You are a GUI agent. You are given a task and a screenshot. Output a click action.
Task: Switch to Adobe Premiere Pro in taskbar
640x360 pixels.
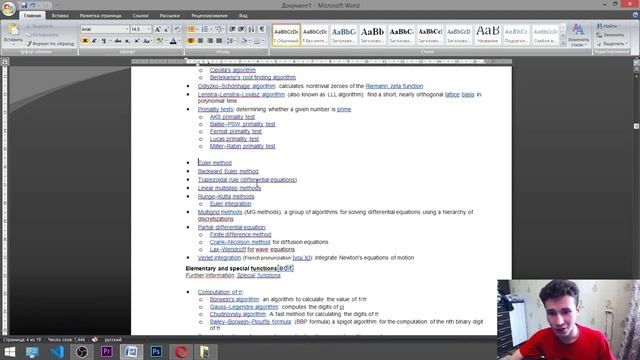(107, 352)
